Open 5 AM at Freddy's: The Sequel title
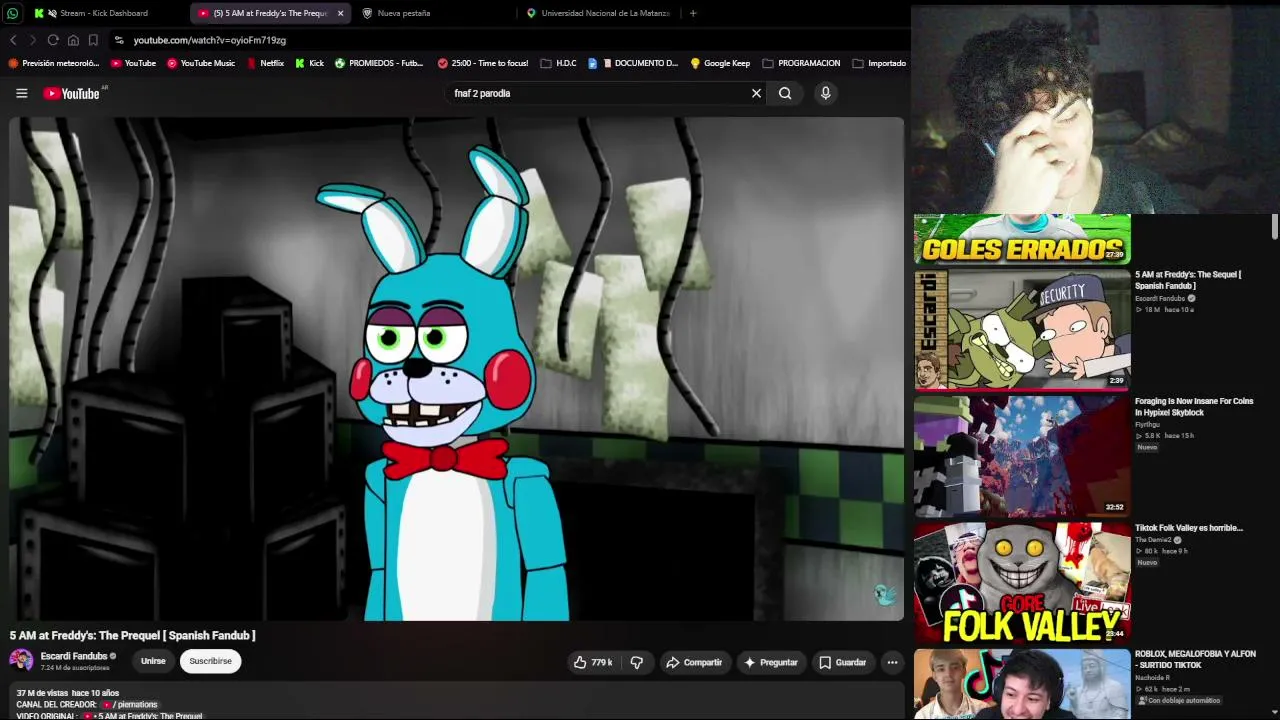The image size is (1280, 720). tap(1188, 280)
